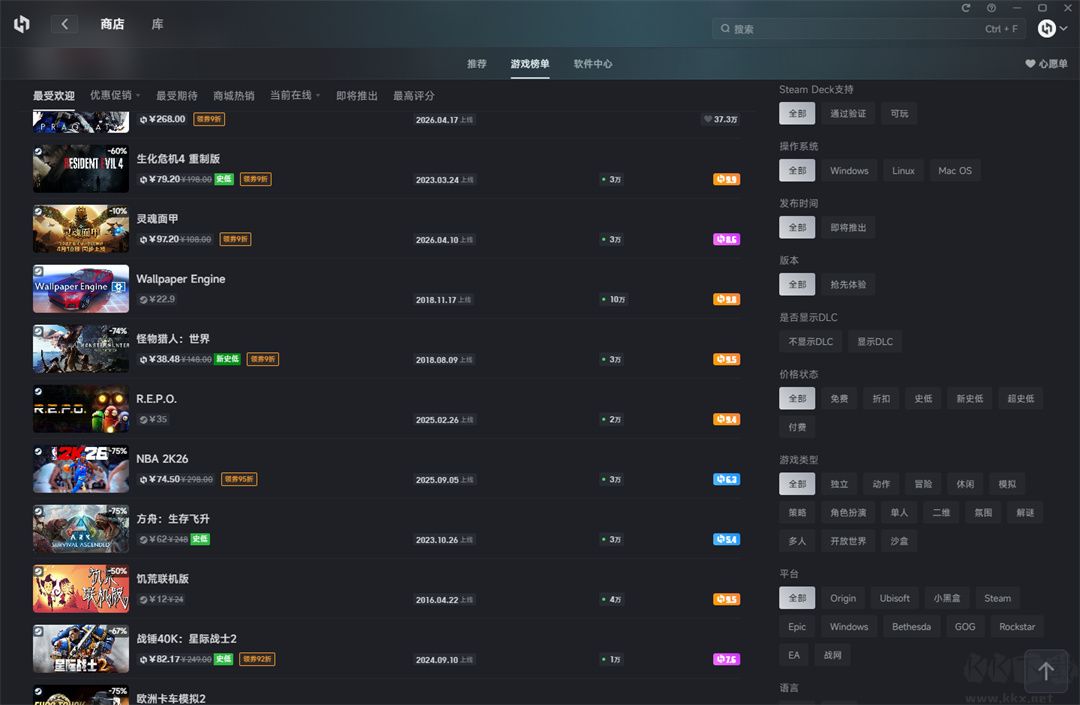
Task: Click the search magnifier icon
Action: point(725,29)
